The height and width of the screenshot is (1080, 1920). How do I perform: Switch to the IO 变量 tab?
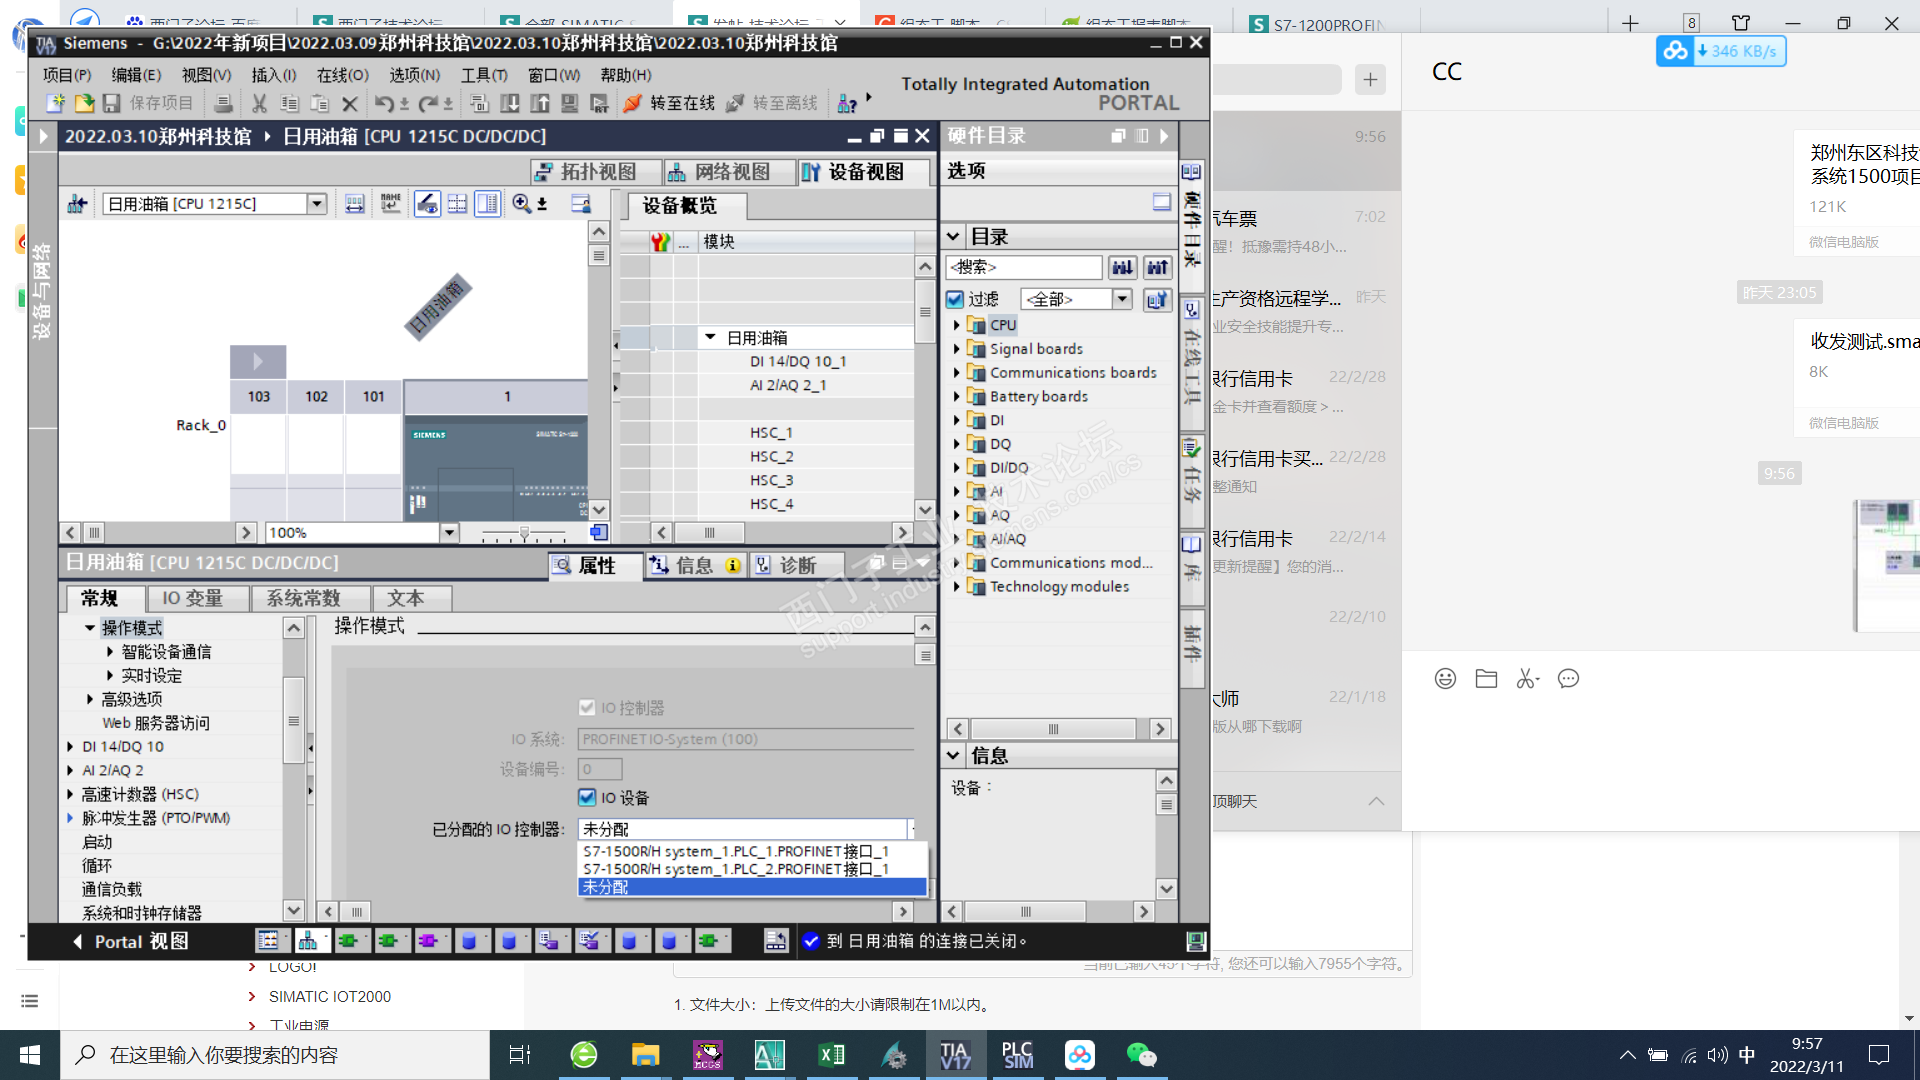point(192,598)
